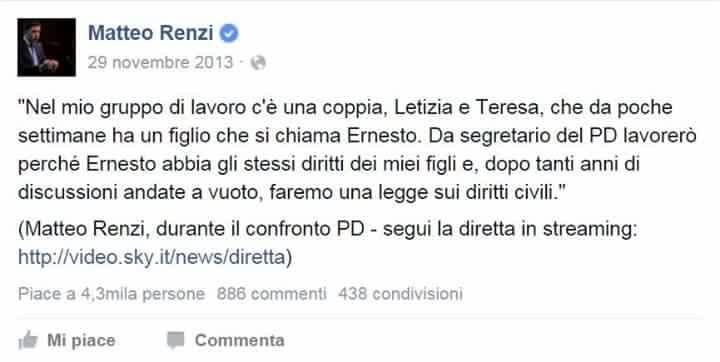Click the blue verified badge beside Matteo Renzi
The width and height of the screenshot is (720, 362).
229,34
